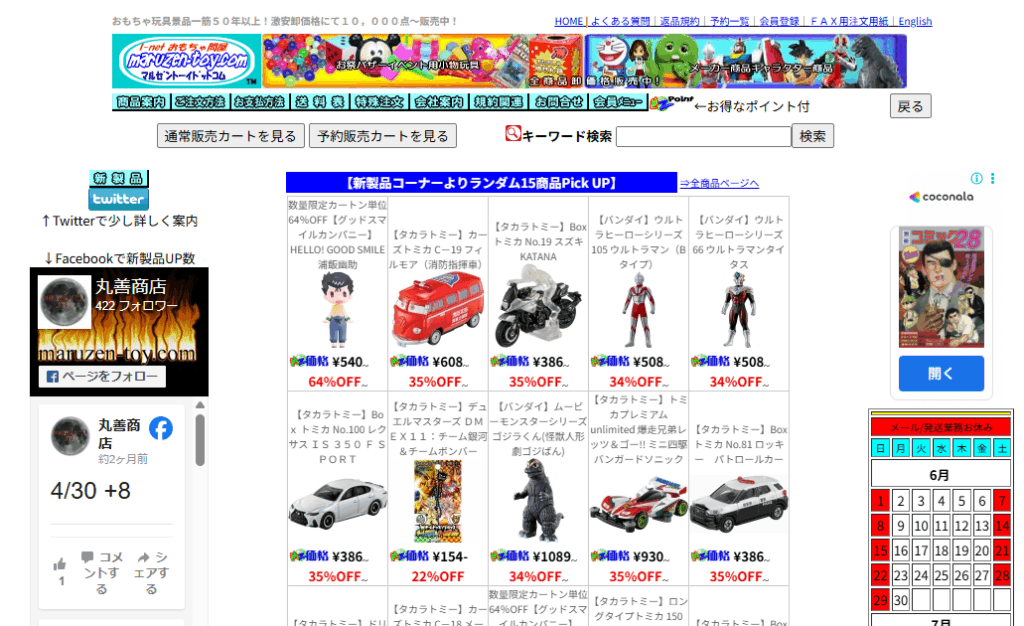The width and height of the screenshot is (1024, 626).
Task: Click the maruzen-toy.com site logo
Action: (187, 61)
